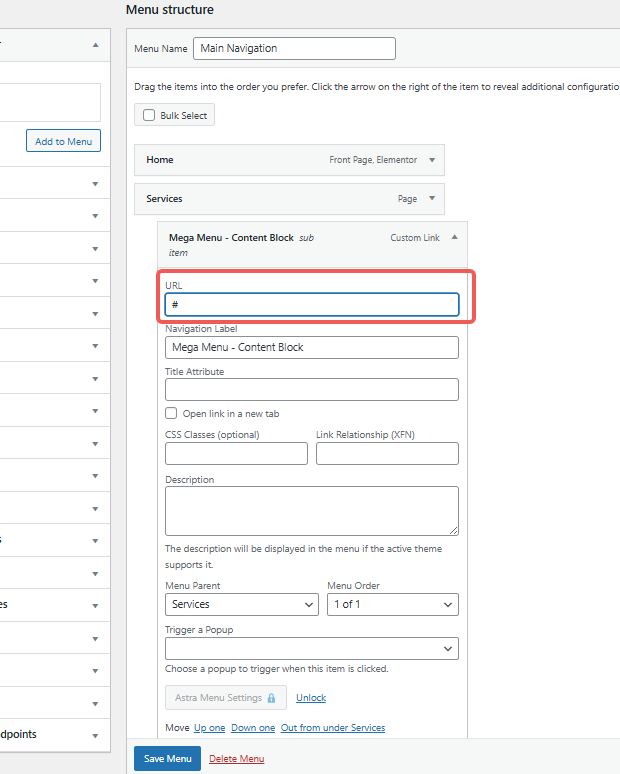Click the lock icon on Astra Menu Settings
This screenshot has height=774, width=620.
tap(271, 698)
